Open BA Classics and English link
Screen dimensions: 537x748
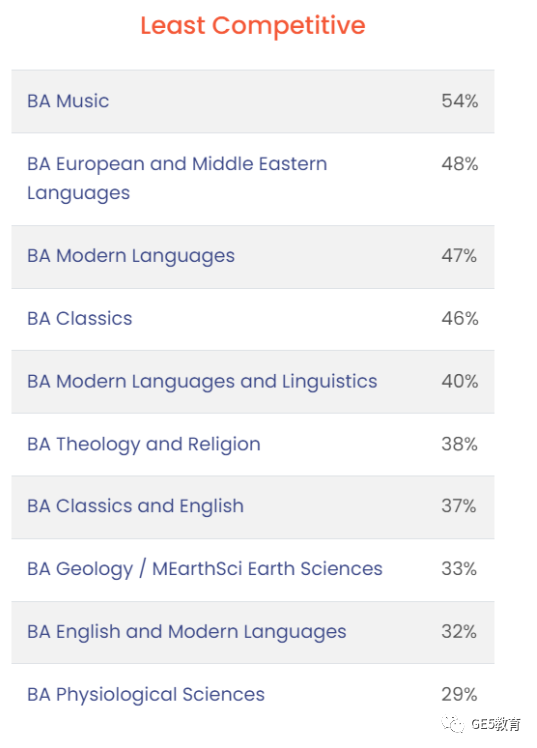[x=135, y=507]
